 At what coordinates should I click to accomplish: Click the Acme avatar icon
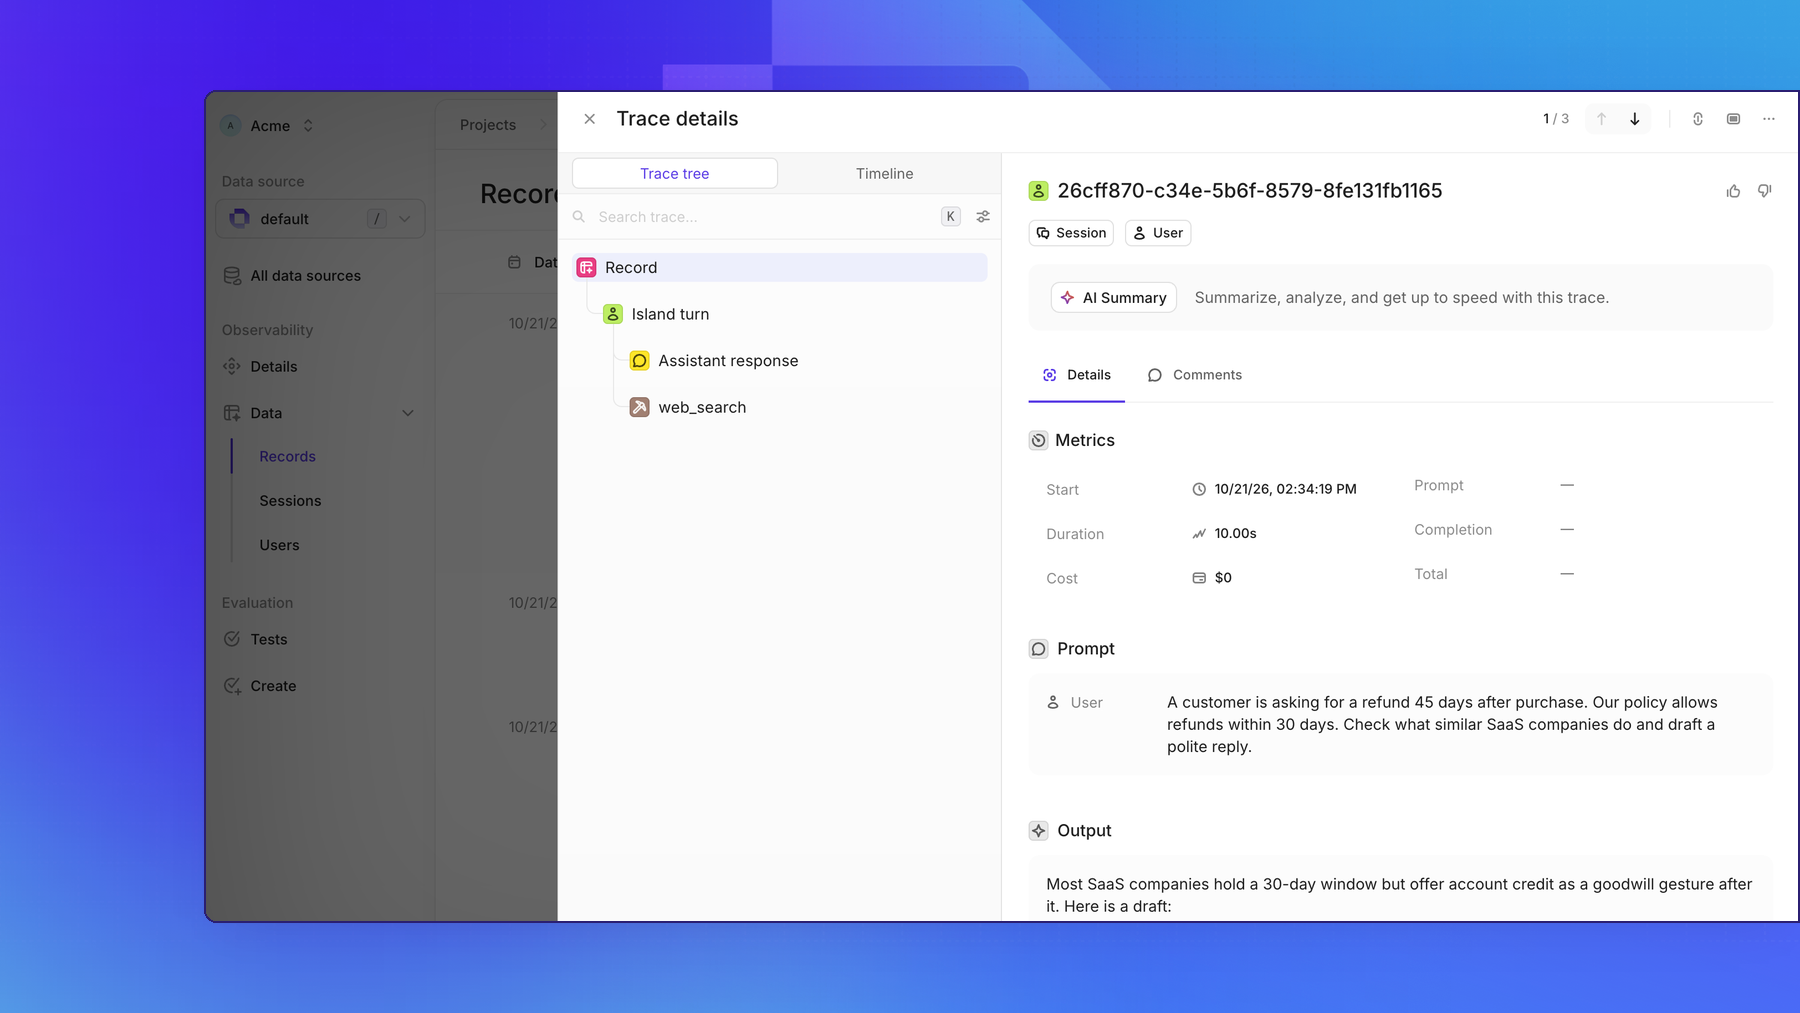pos(231,125)
